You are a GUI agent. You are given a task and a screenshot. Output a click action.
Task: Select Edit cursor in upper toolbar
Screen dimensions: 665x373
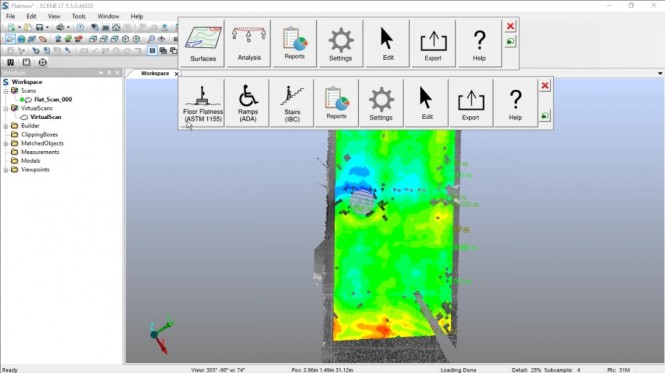pyautogui.click(x=387, y=43)
